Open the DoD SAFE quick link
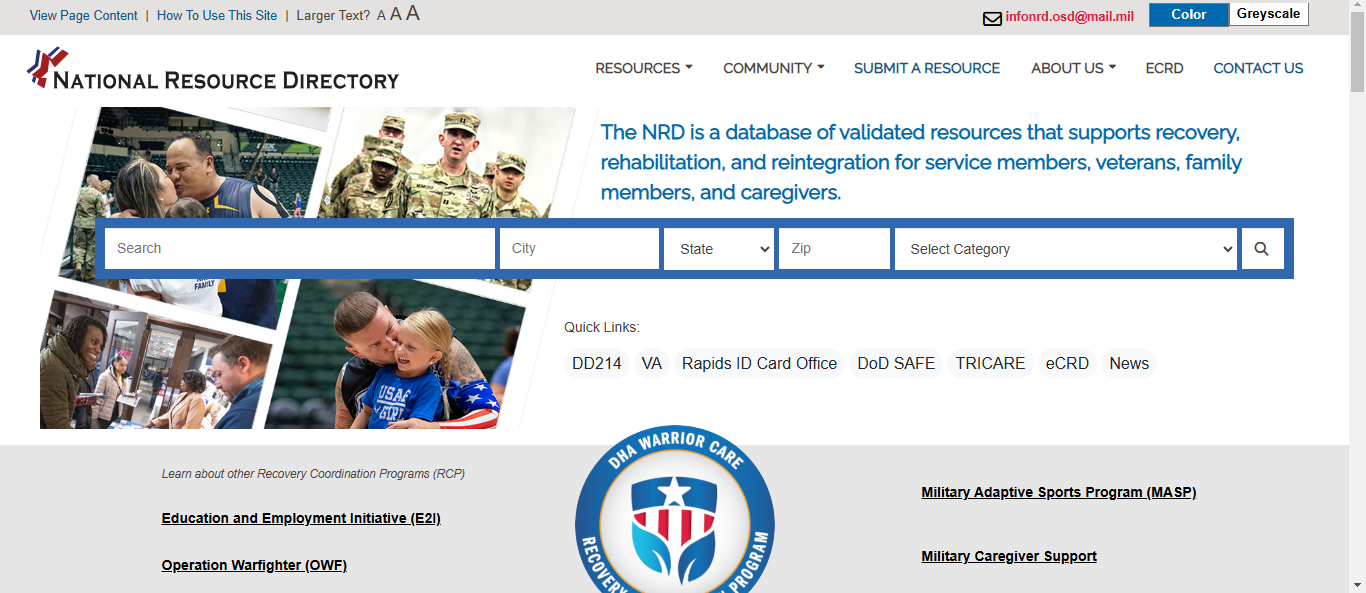Image resolution: width=1366 pixels, height=593 pixels. point(896,364)
